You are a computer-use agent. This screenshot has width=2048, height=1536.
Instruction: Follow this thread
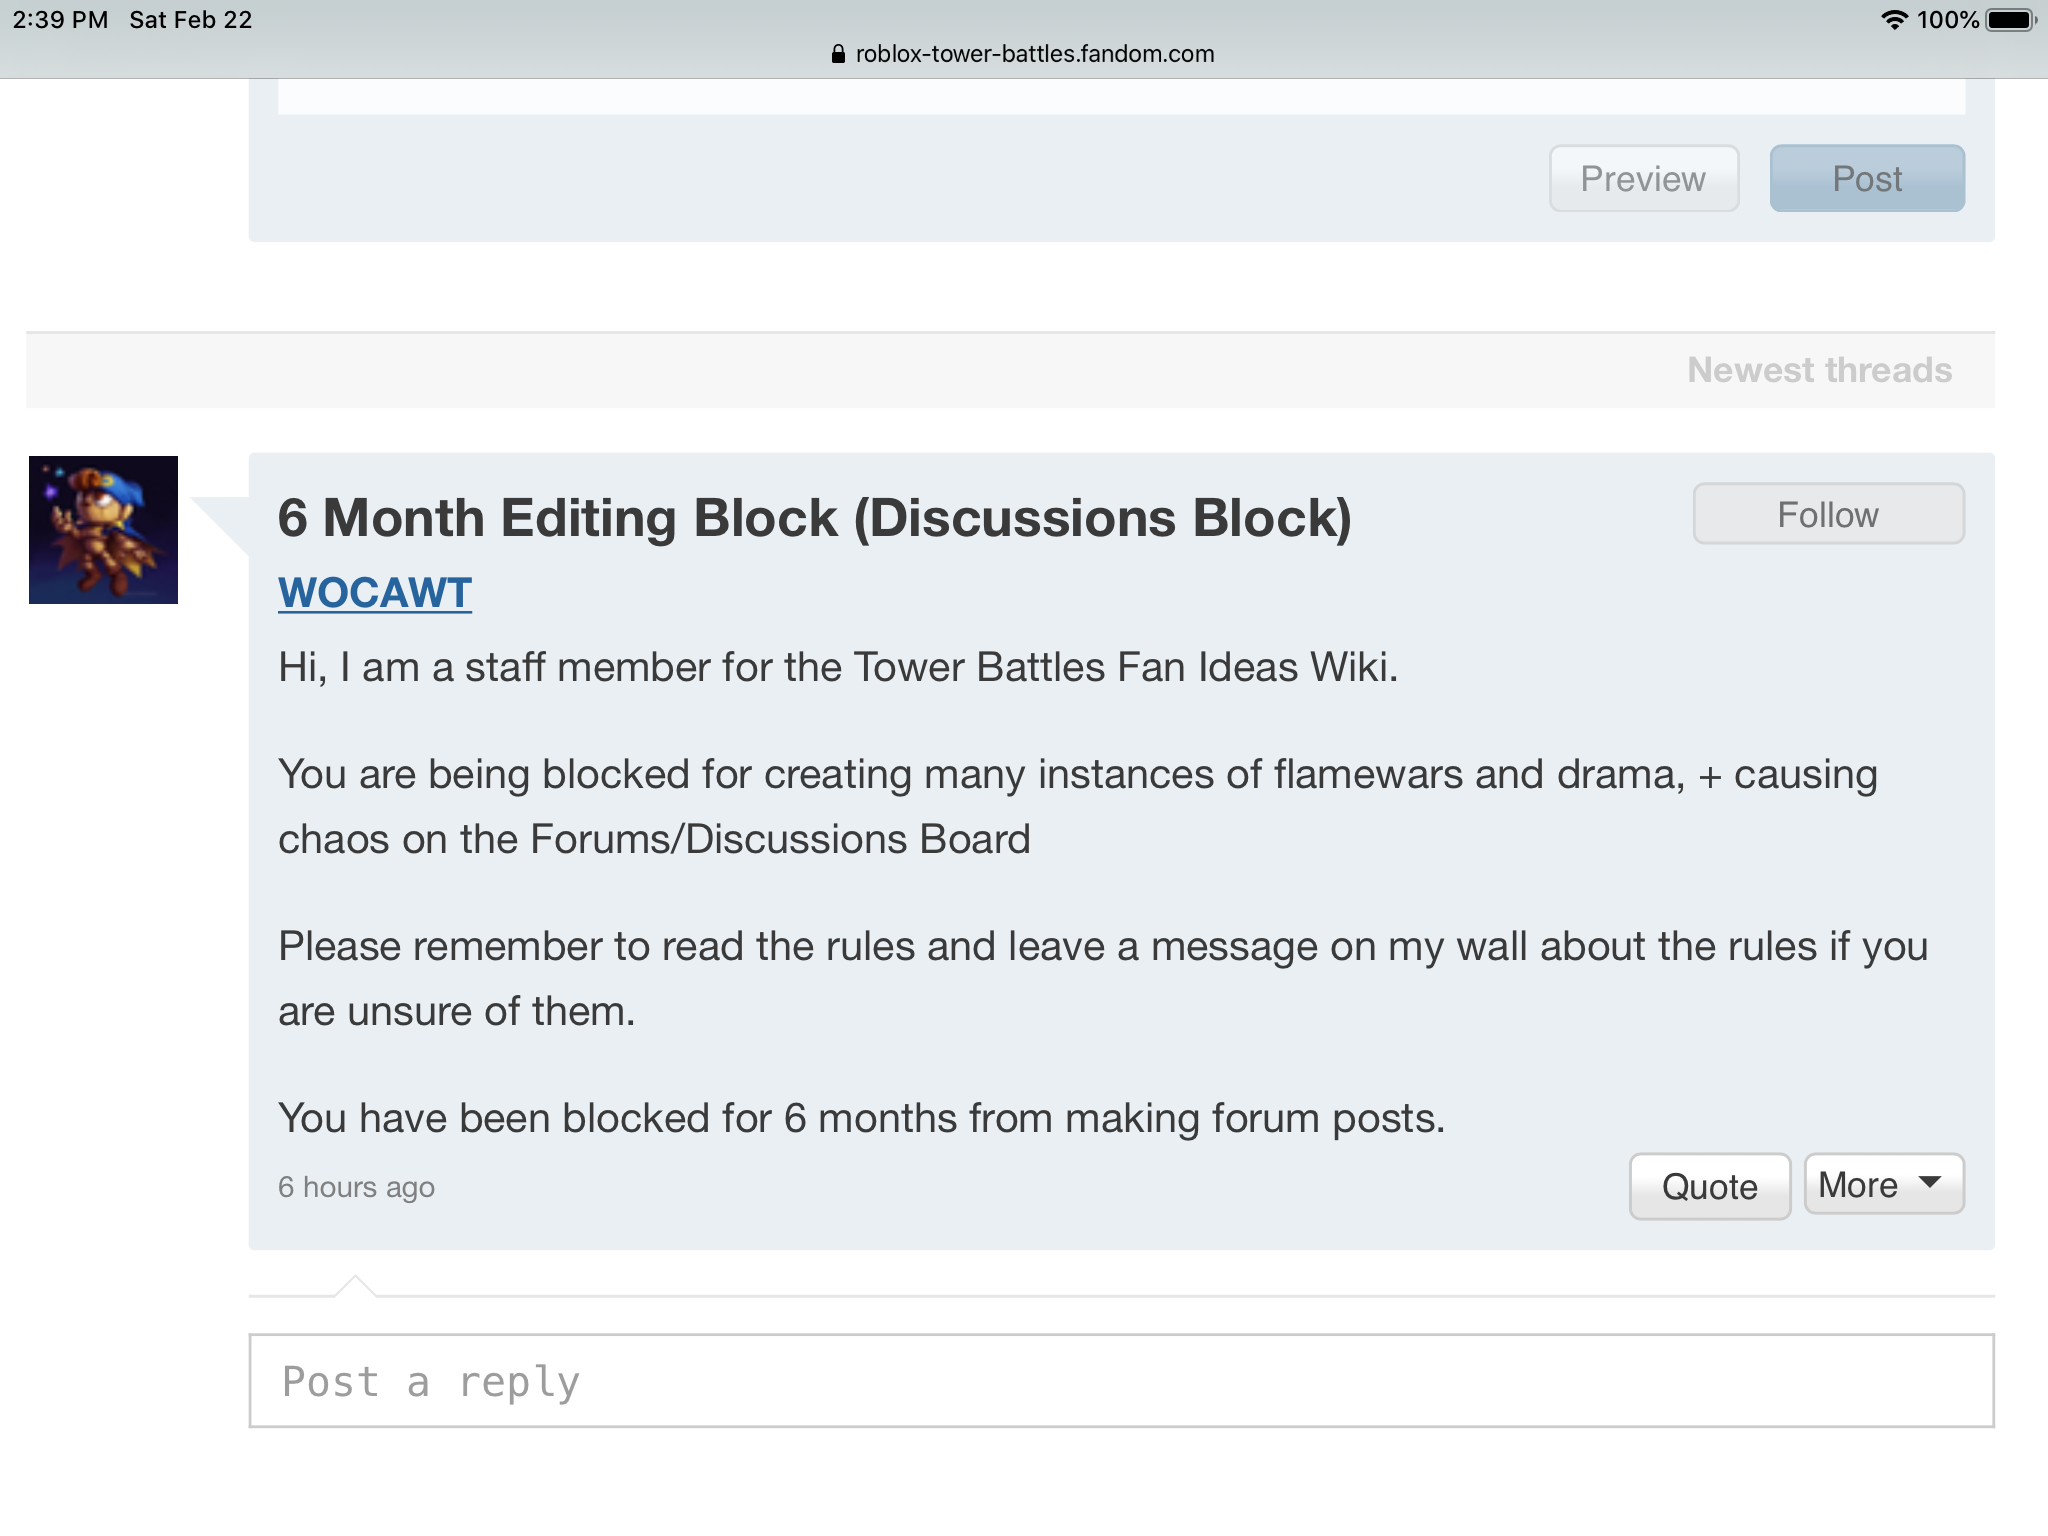(1827, 515)
